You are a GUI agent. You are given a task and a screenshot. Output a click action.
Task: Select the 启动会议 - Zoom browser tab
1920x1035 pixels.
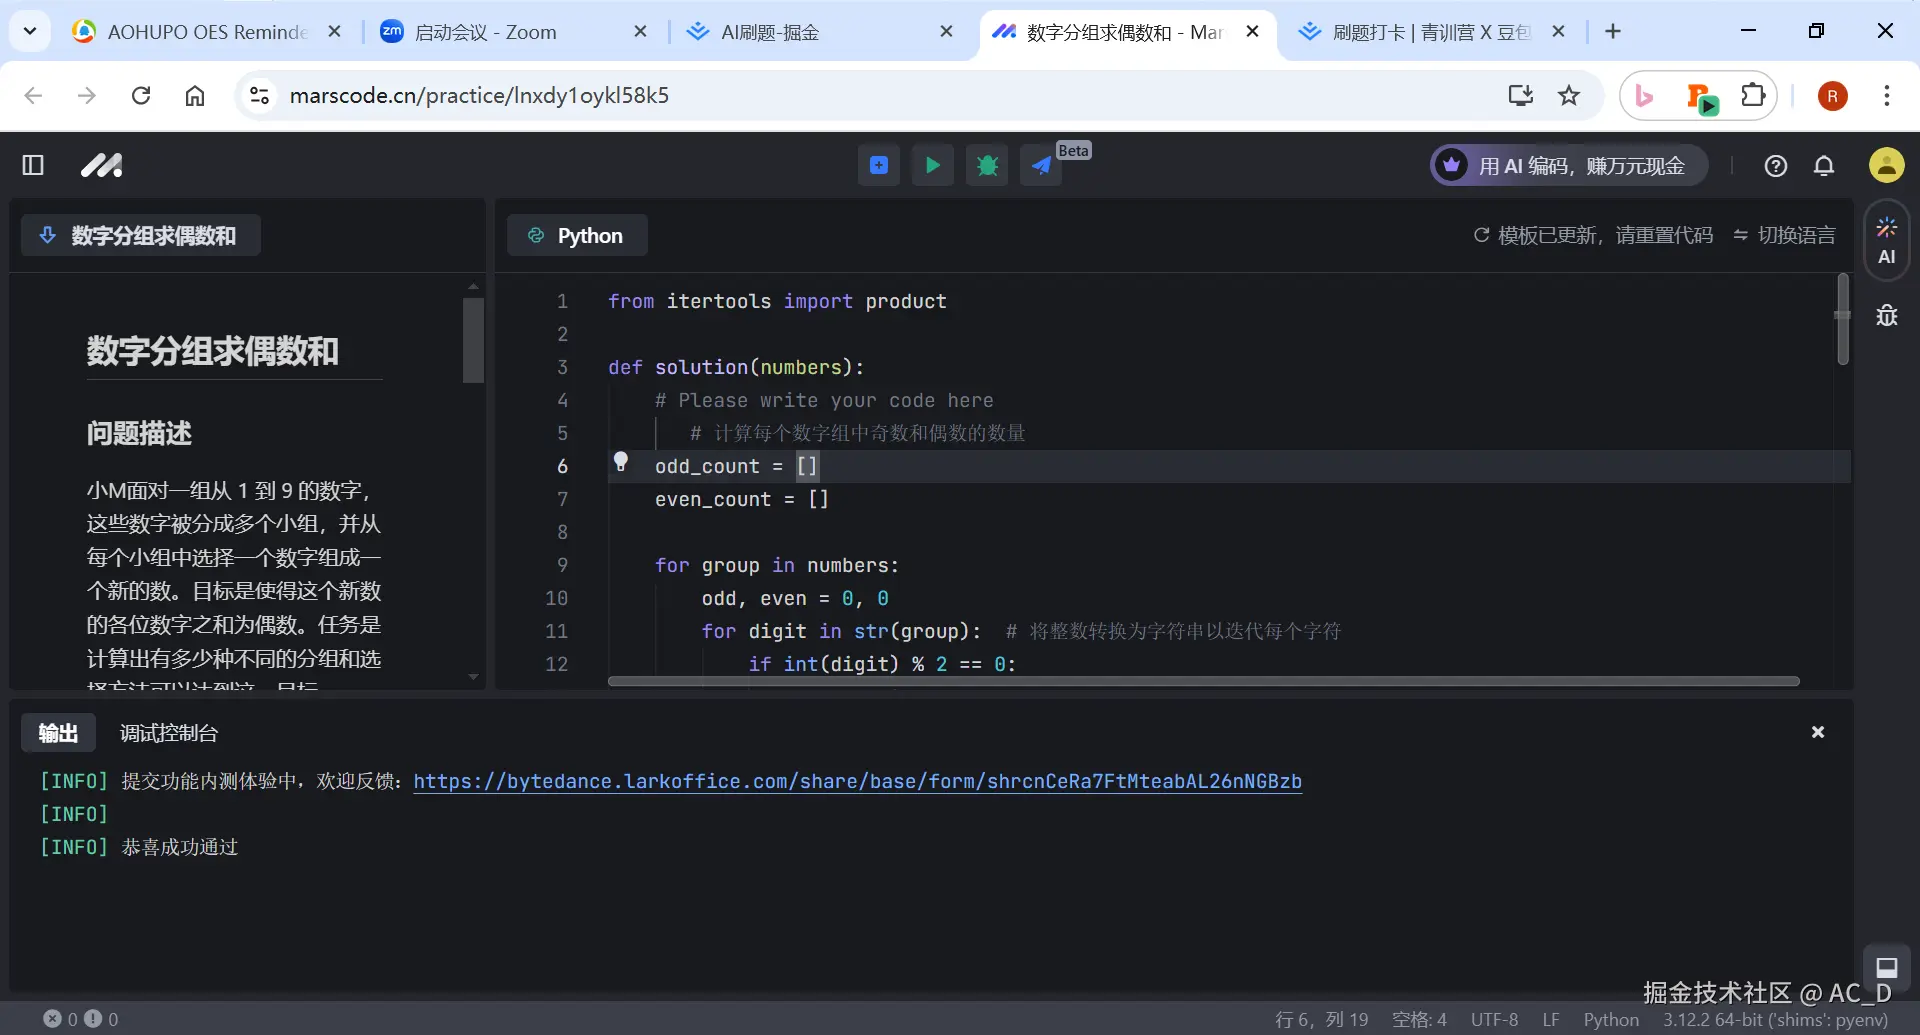(487, 31)
